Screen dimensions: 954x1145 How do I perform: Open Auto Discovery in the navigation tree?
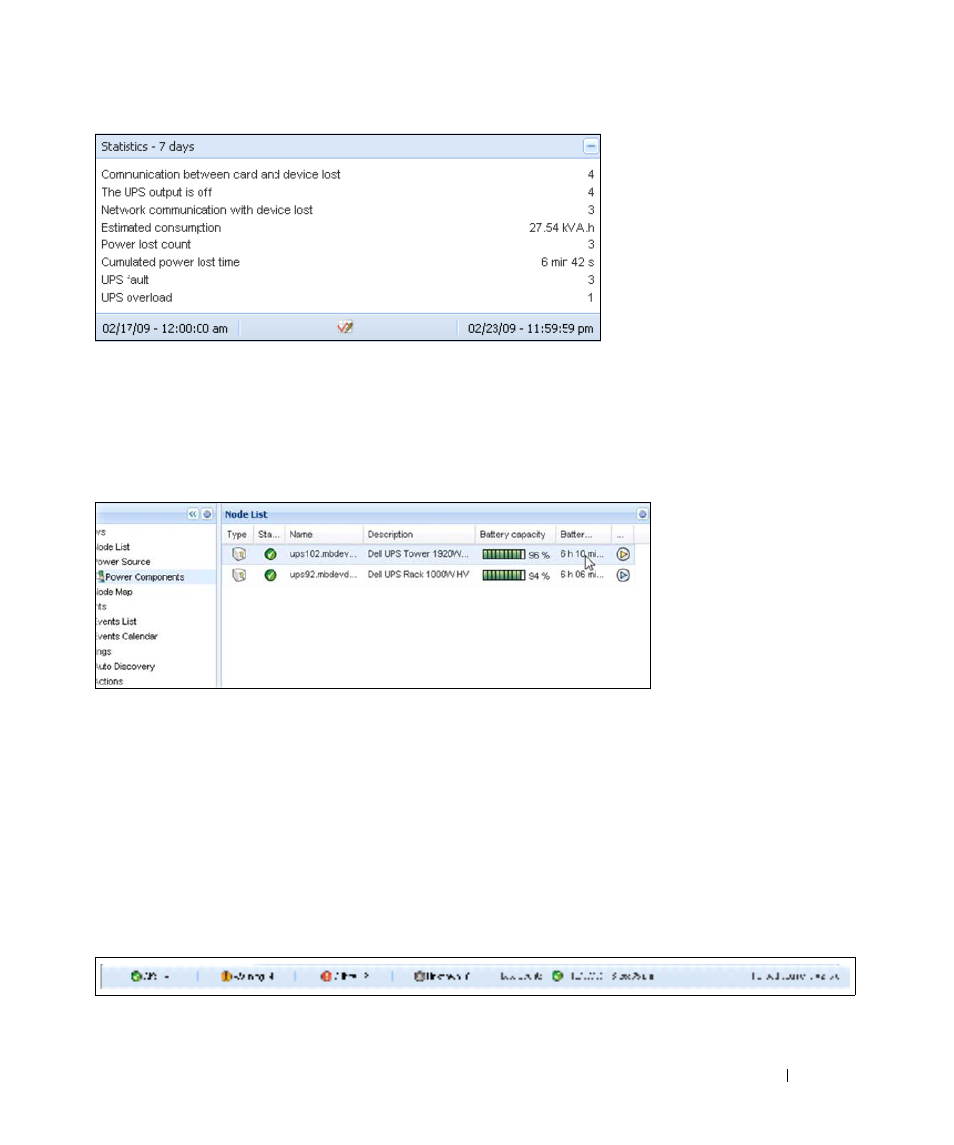click(x=126, y=667)
